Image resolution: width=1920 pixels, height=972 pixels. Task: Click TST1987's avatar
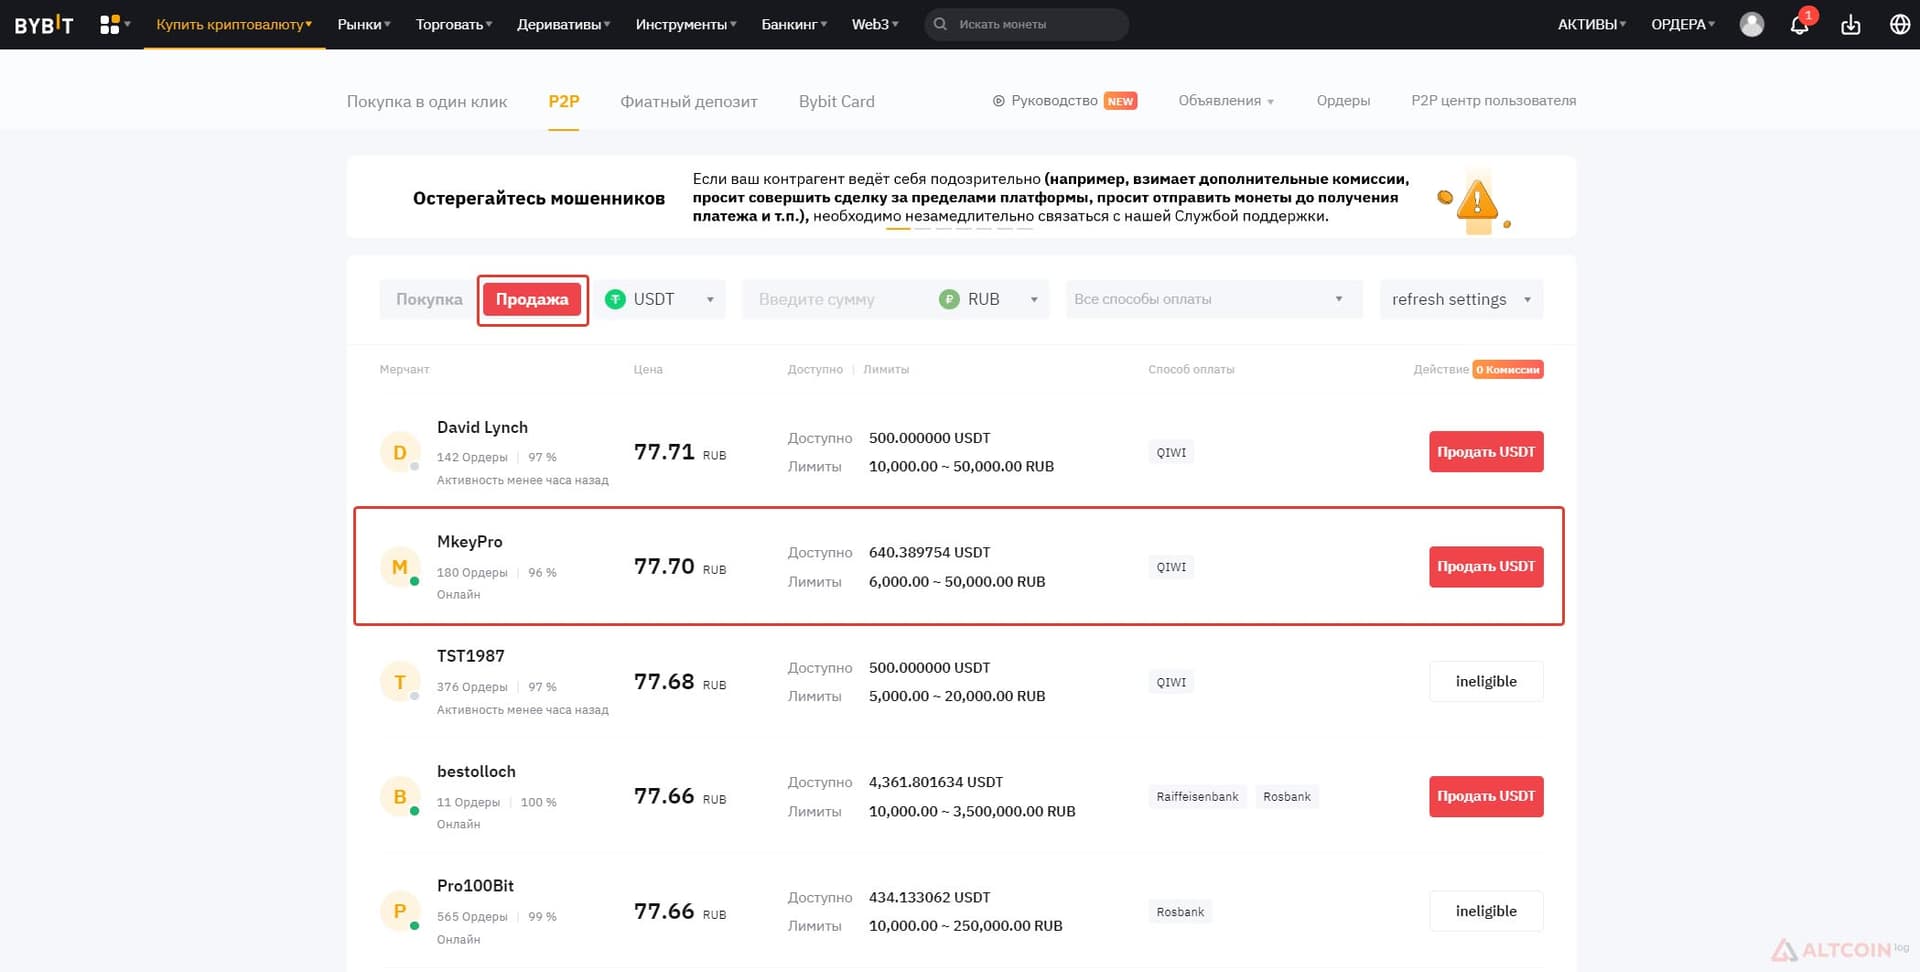point(399,682)
